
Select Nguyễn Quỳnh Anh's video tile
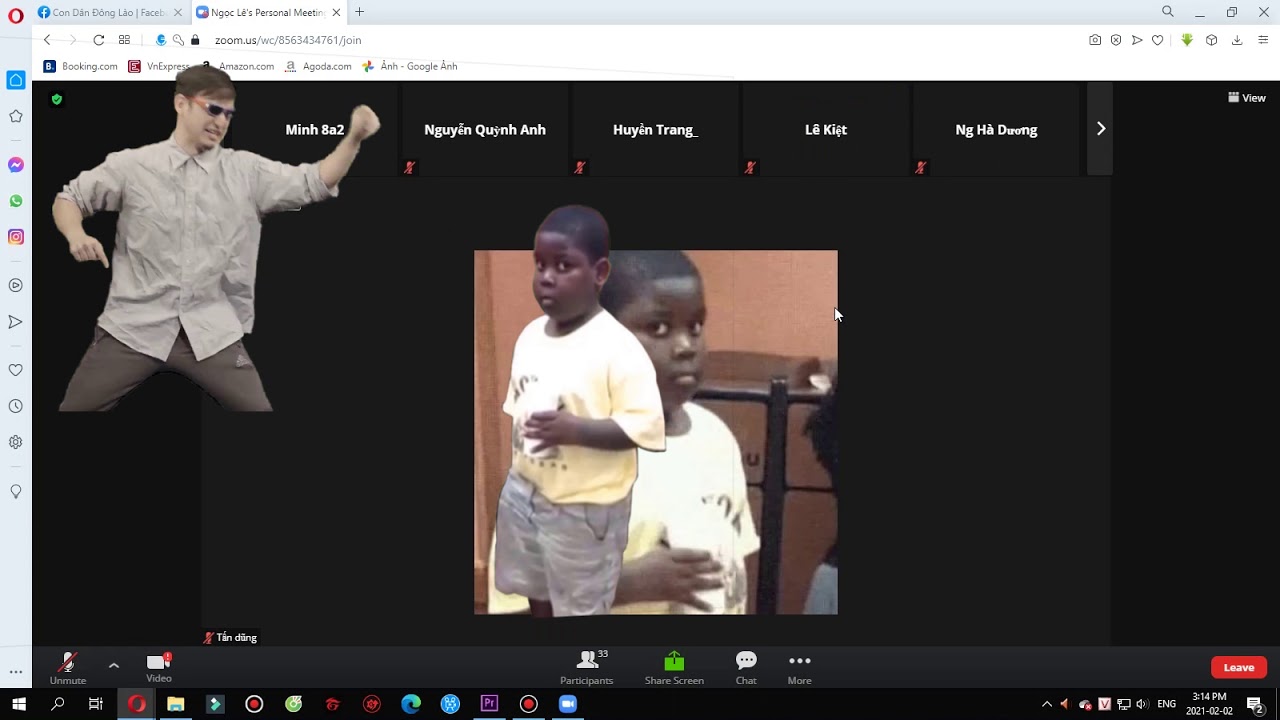point(485,130)
